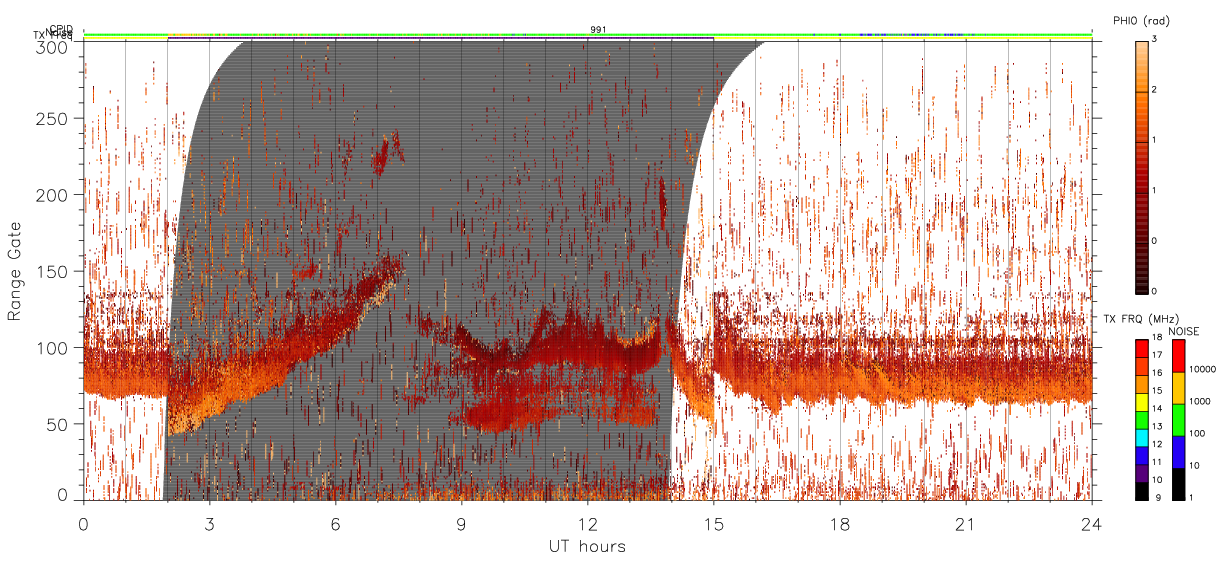Viewport: 1228px width, 567px height.
Task: Click the 'CPID' label at top left
Action: tap(60, 29)
